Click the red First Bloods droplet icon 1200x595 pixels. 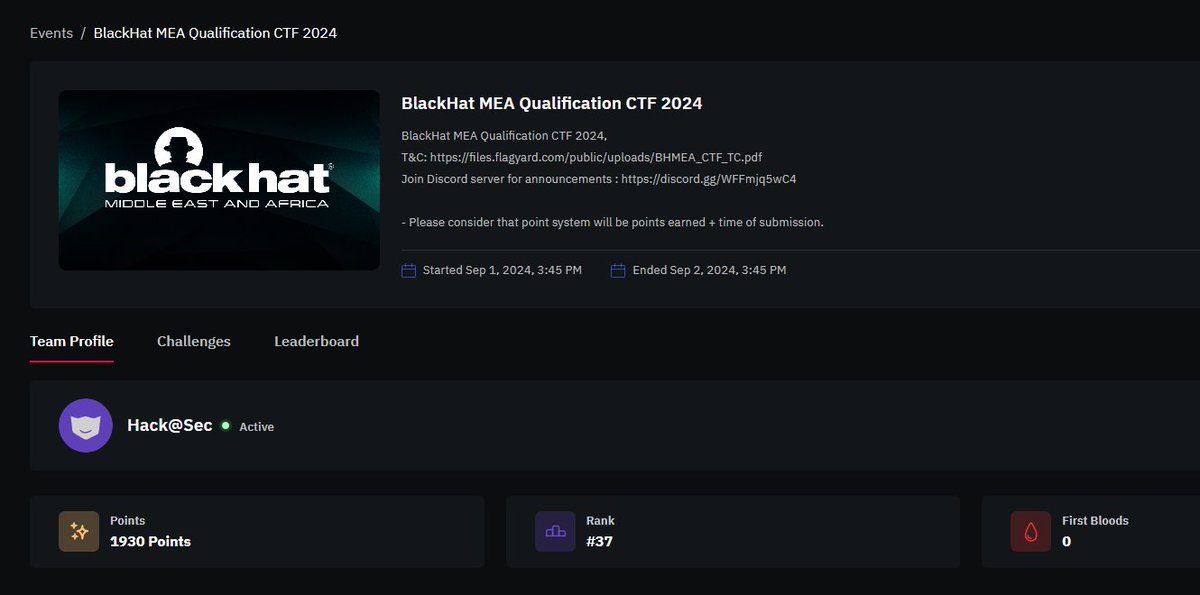[x=1030, y=532]
